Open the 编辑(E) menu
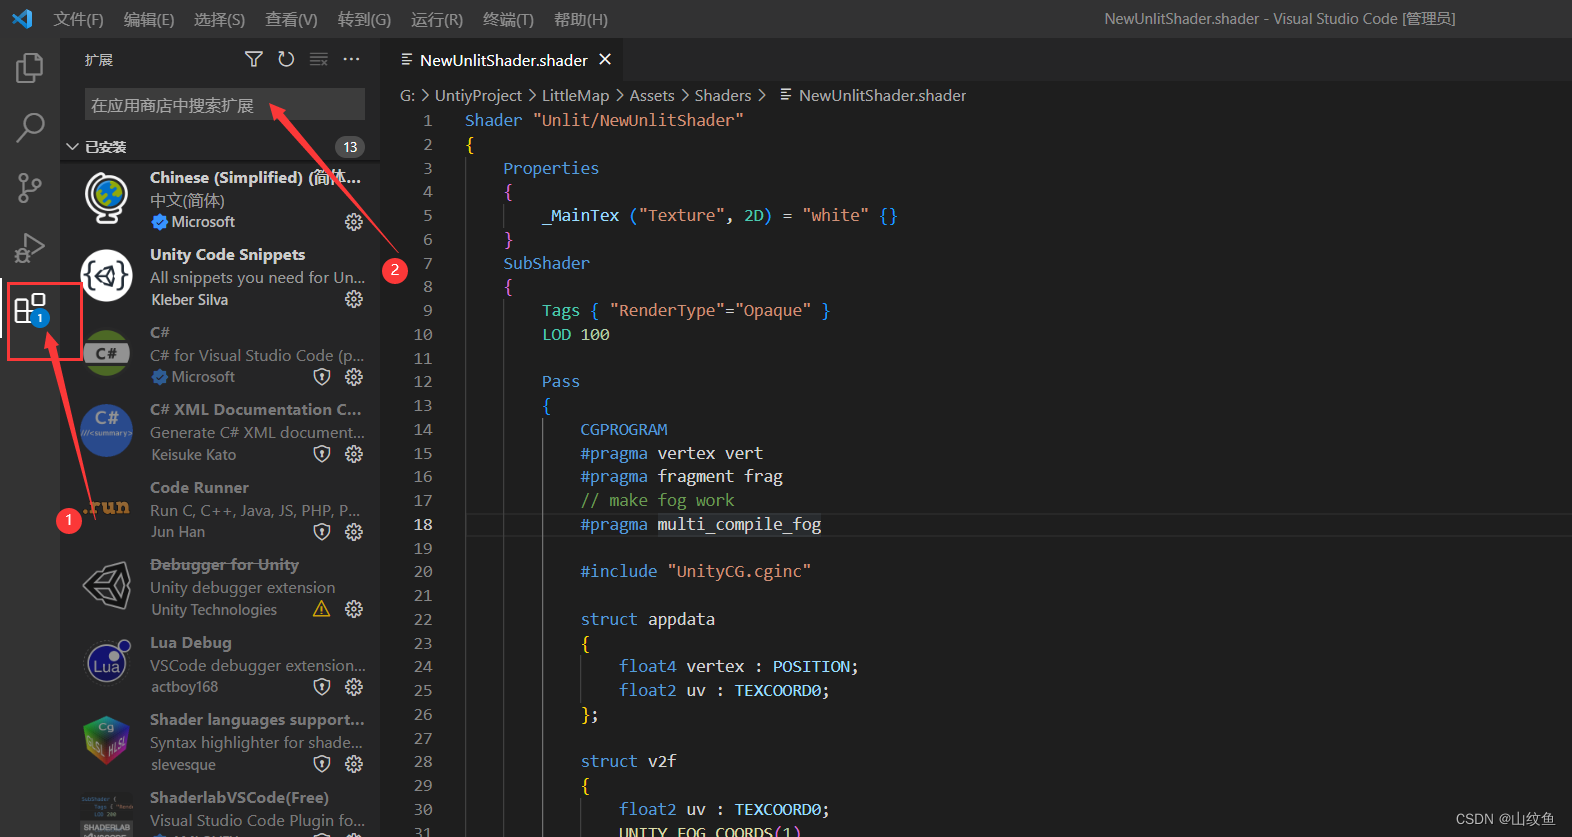1572x837 pixels. click(x=148, y=19)
